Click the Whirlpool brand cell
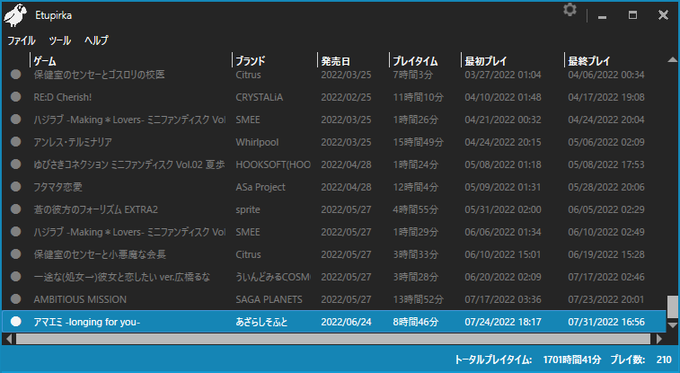This screenshot has width=680, height=373. pyautogui.click(x=257, y=142)
